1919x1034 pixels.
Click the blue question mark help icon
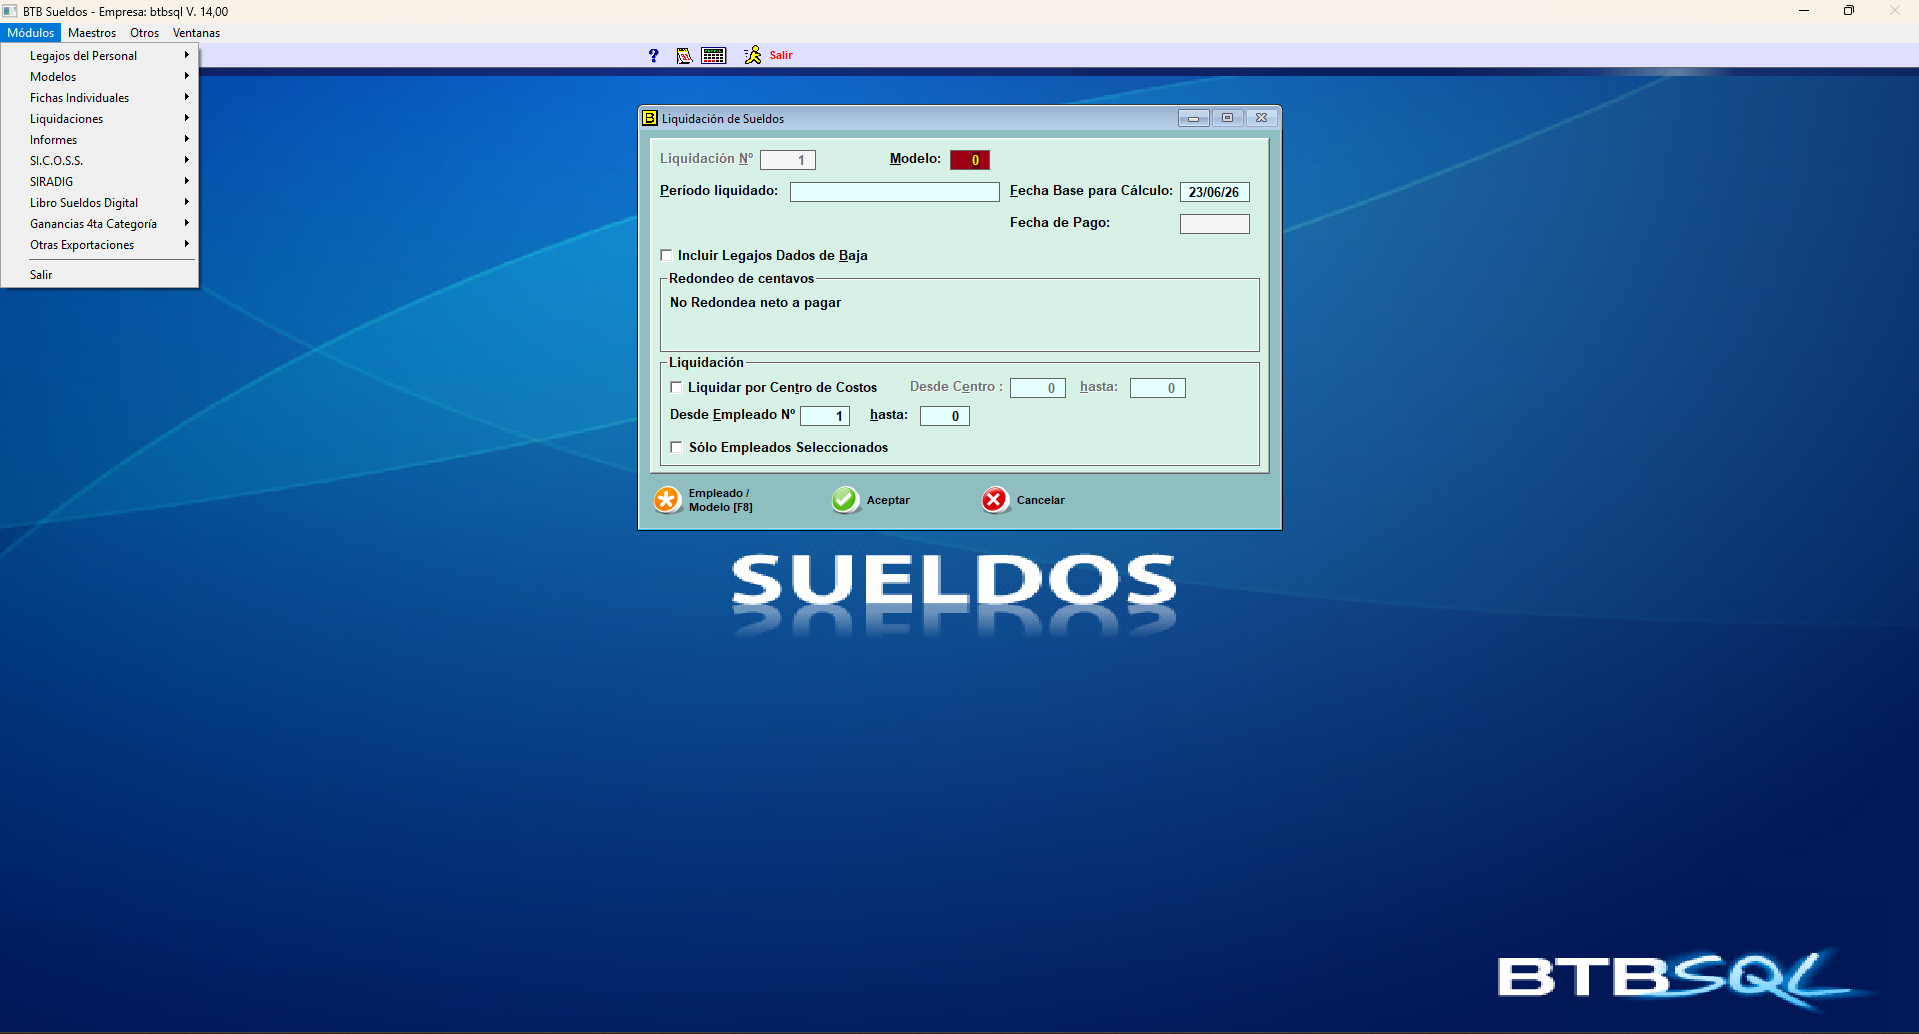[653, 56]
